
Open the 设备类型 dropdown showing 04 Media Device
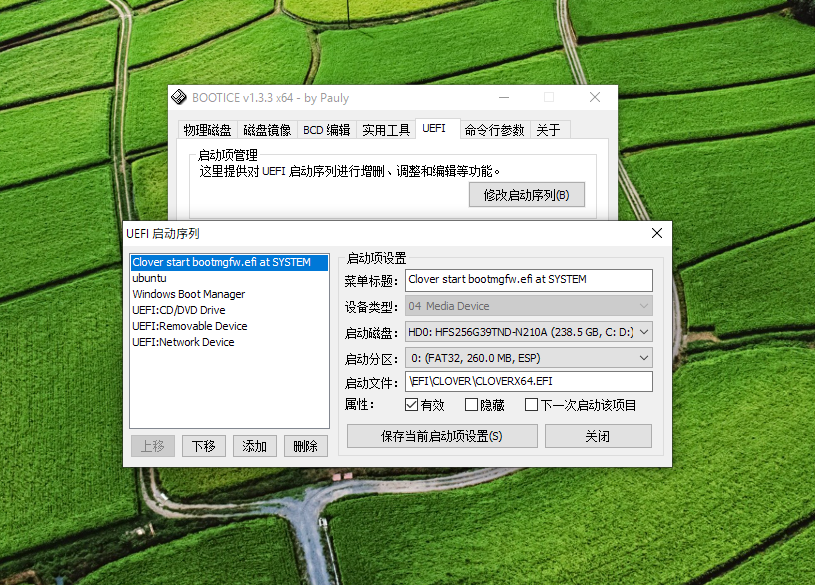(x=529, y=306)
